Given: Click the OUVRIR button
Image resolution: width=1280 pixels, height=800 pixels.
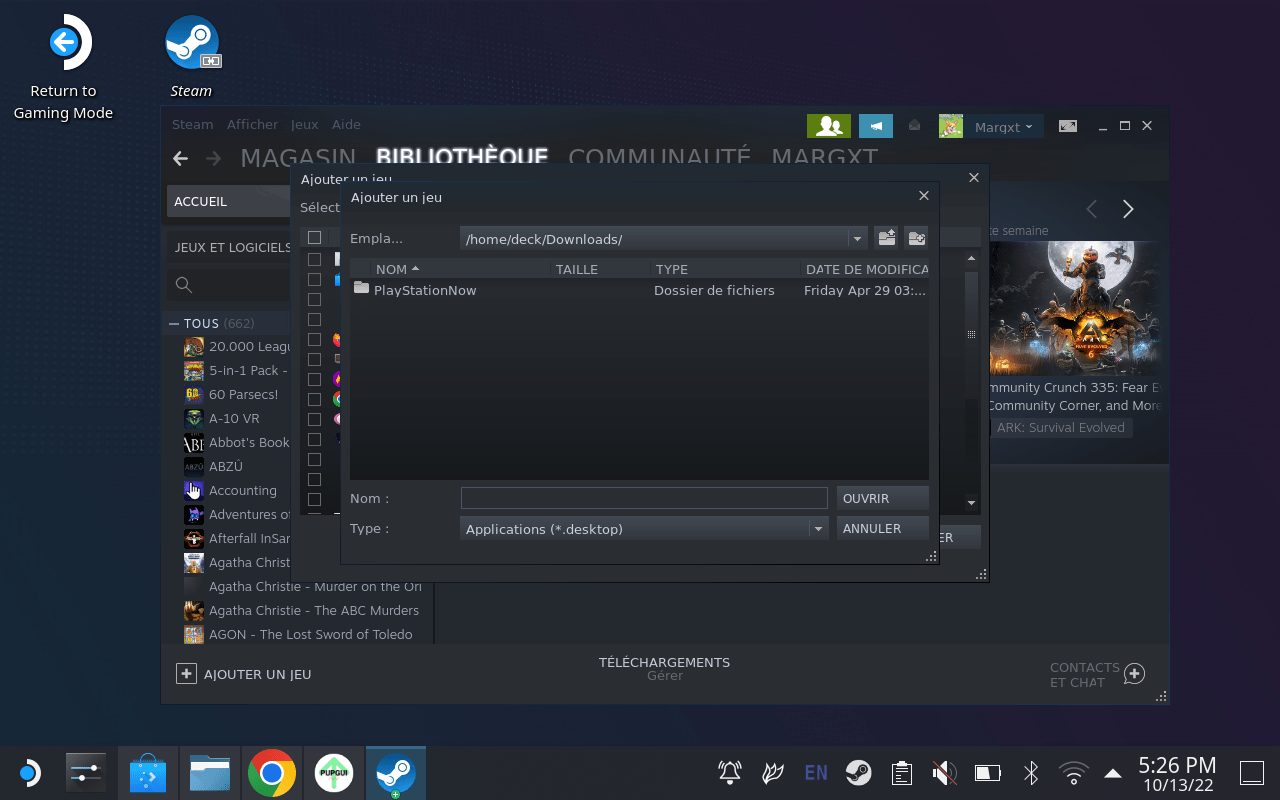Looking at the screenshot, I should (x=883, y=498).
